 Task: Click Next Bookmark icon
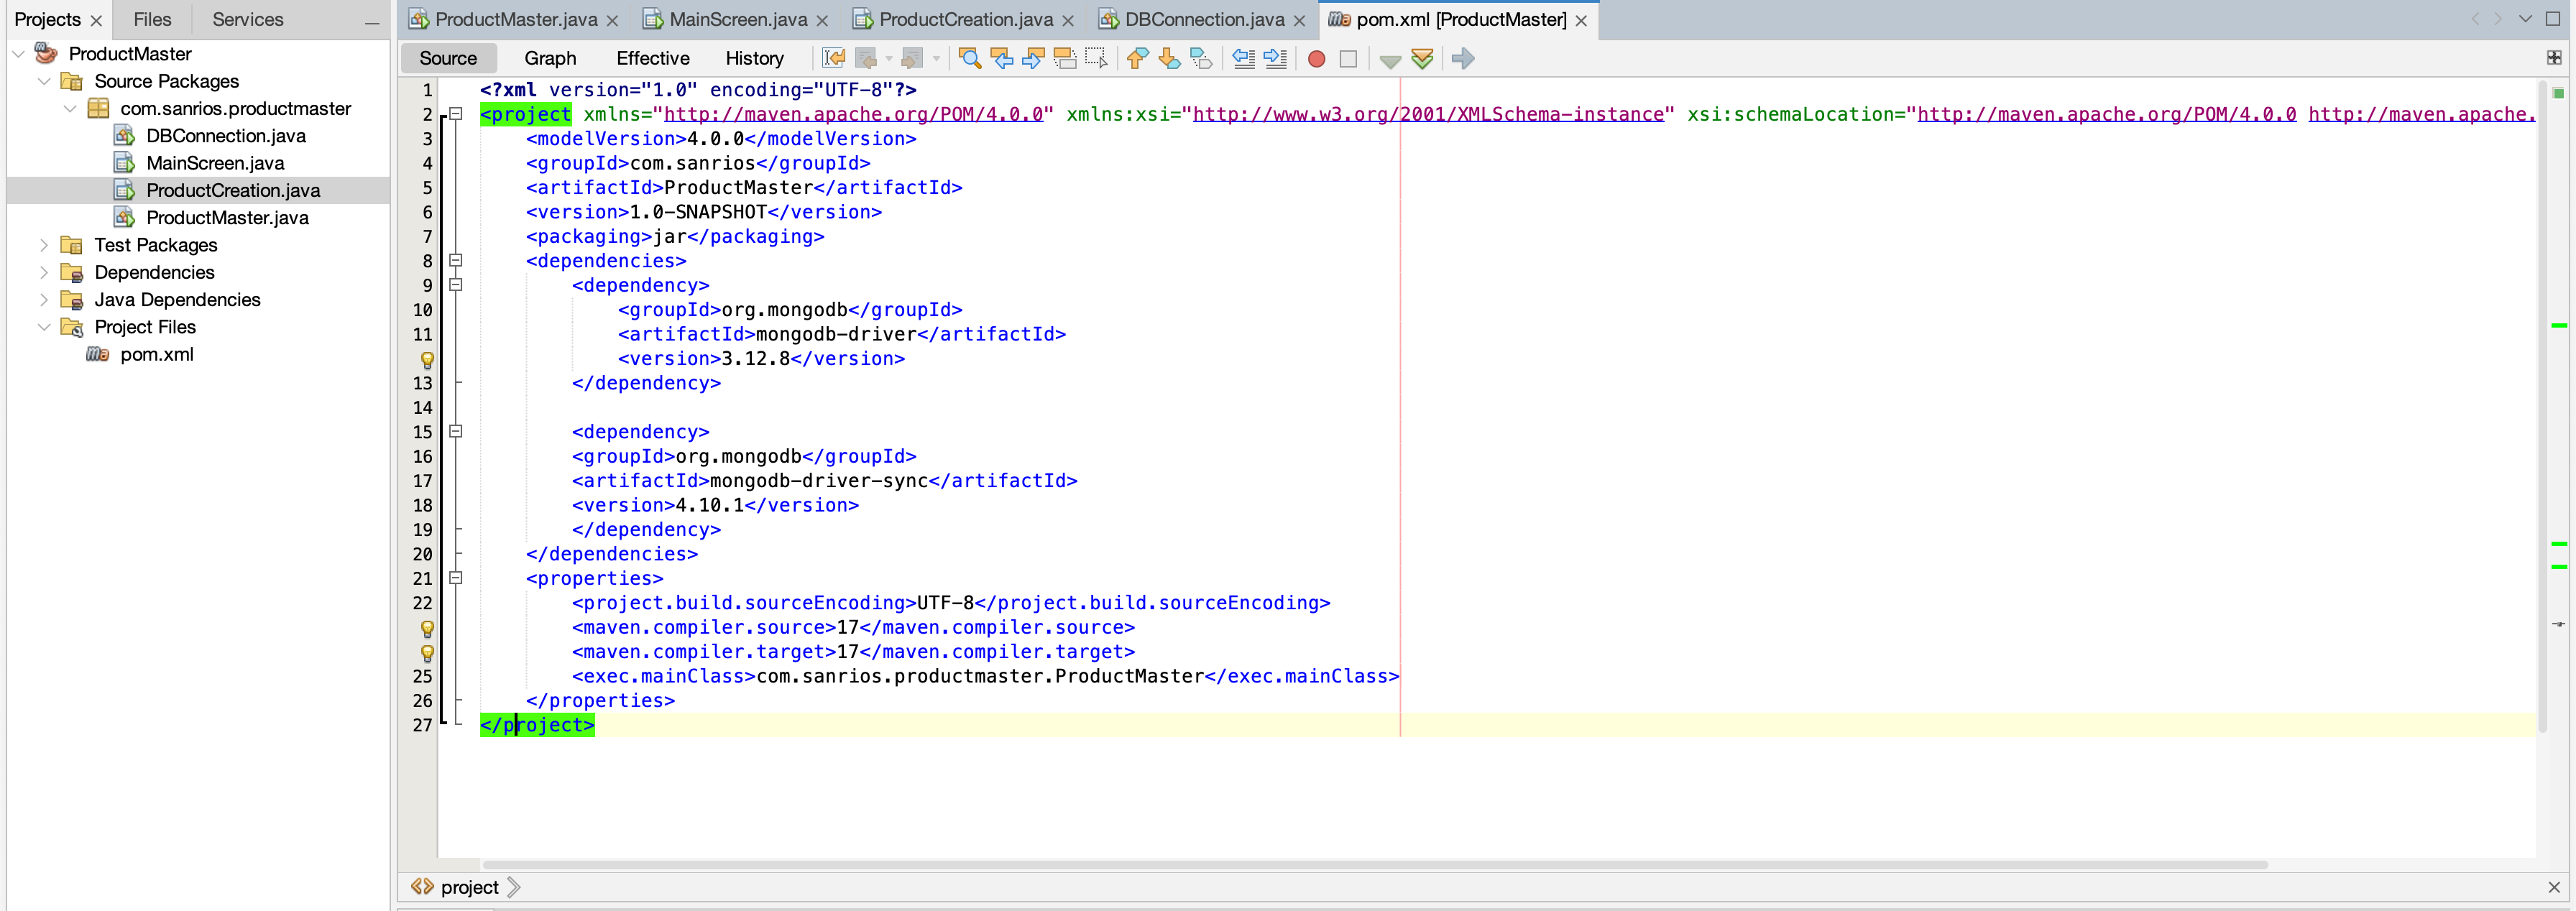(x=1169, y=59)
